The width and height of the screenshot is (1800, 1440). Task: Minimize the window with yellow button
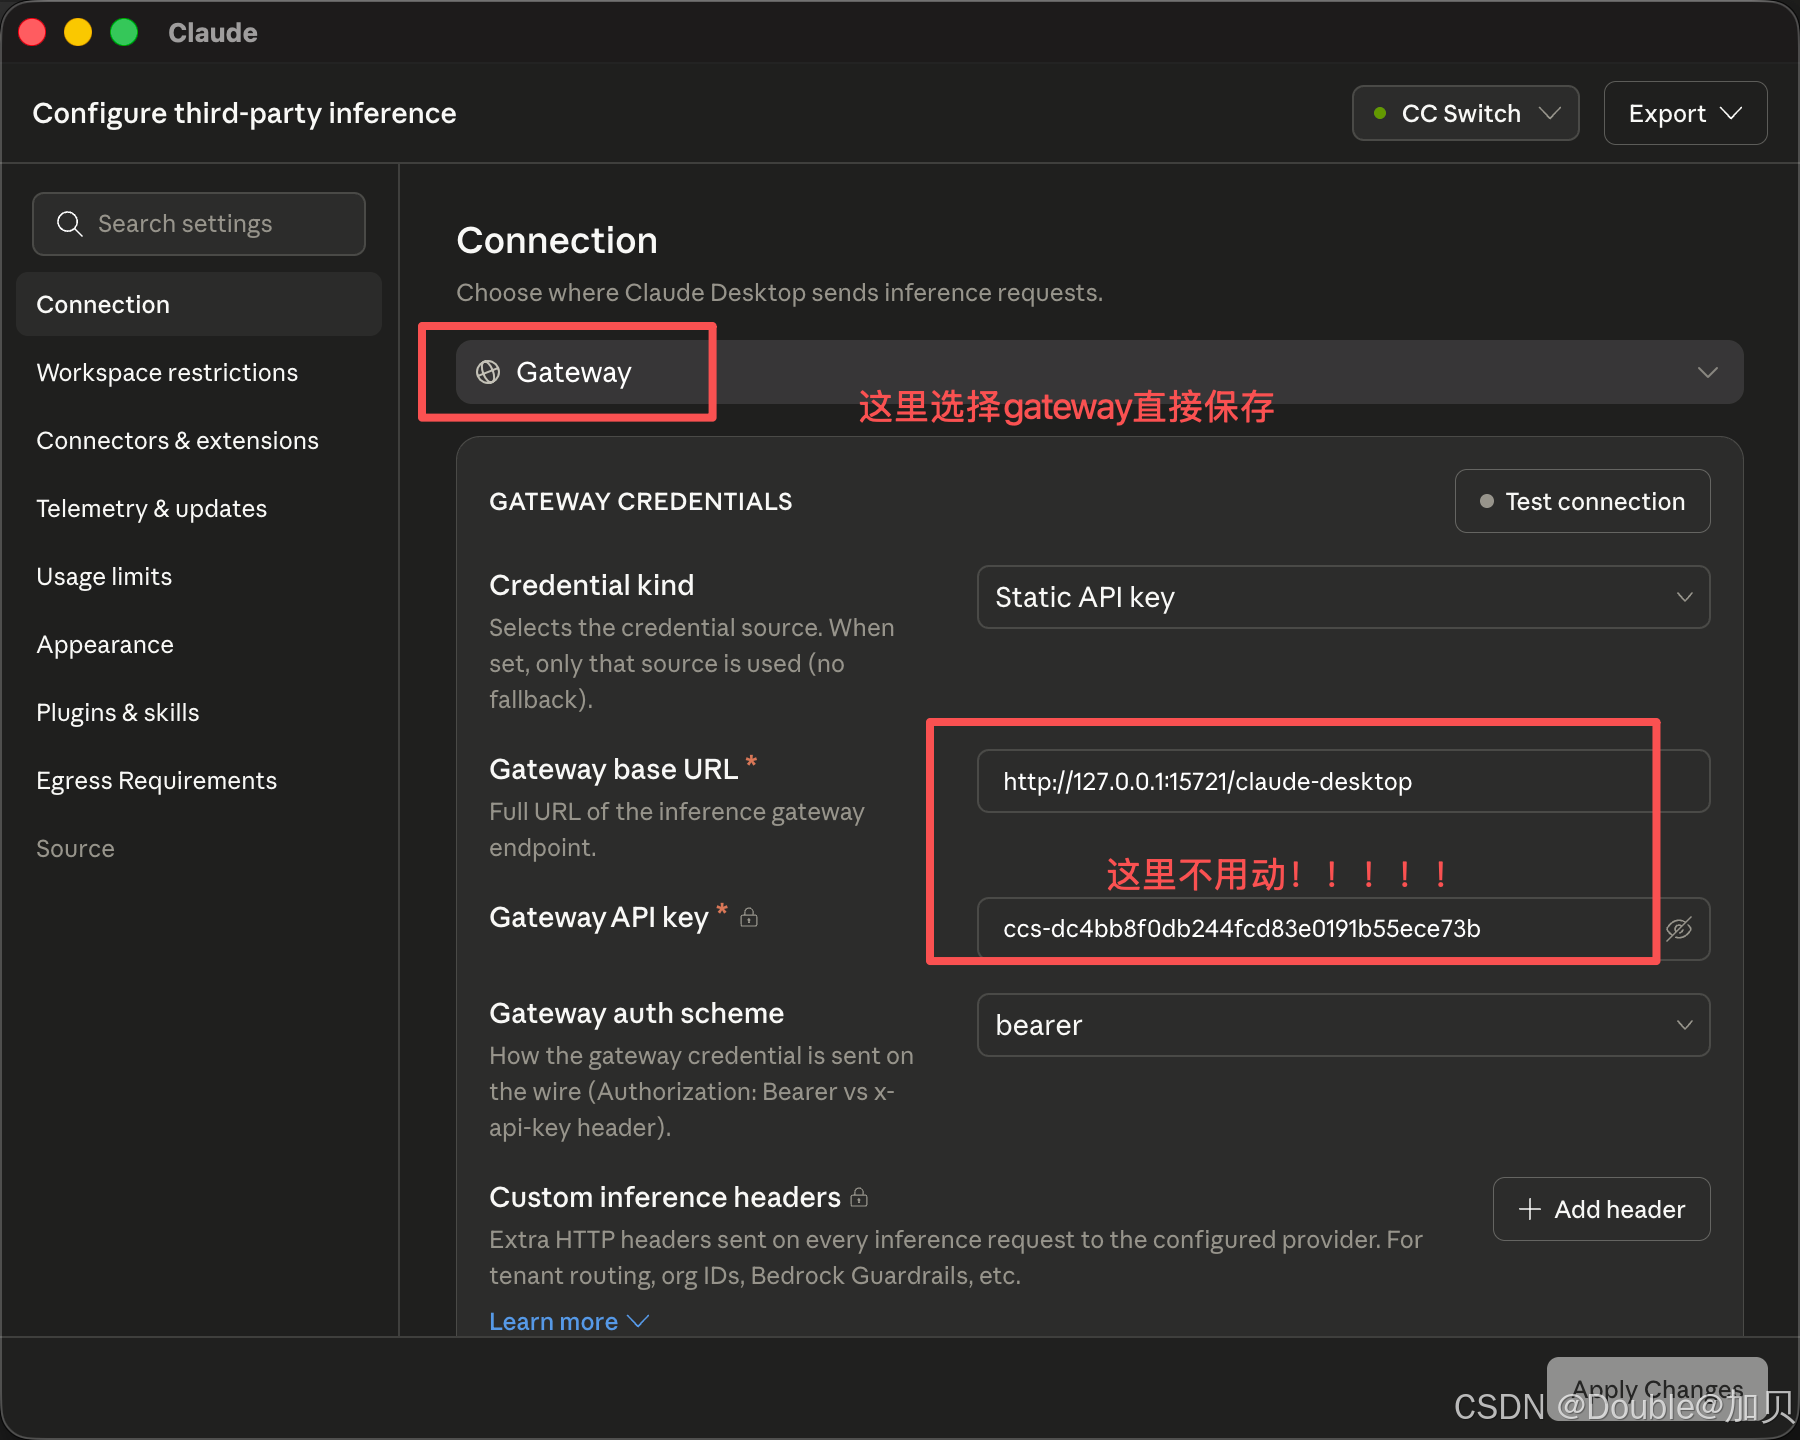tap(78, 32)
